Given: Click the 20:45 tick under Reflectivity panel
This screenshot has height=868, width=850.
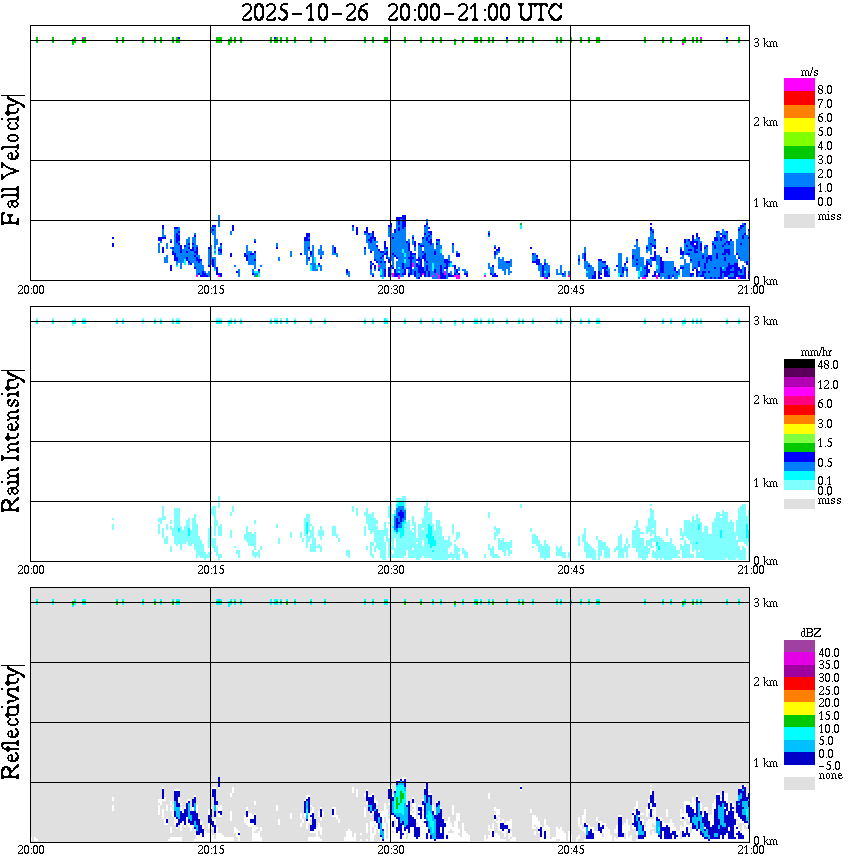Looking at the screenshot, I should (571, 850).
